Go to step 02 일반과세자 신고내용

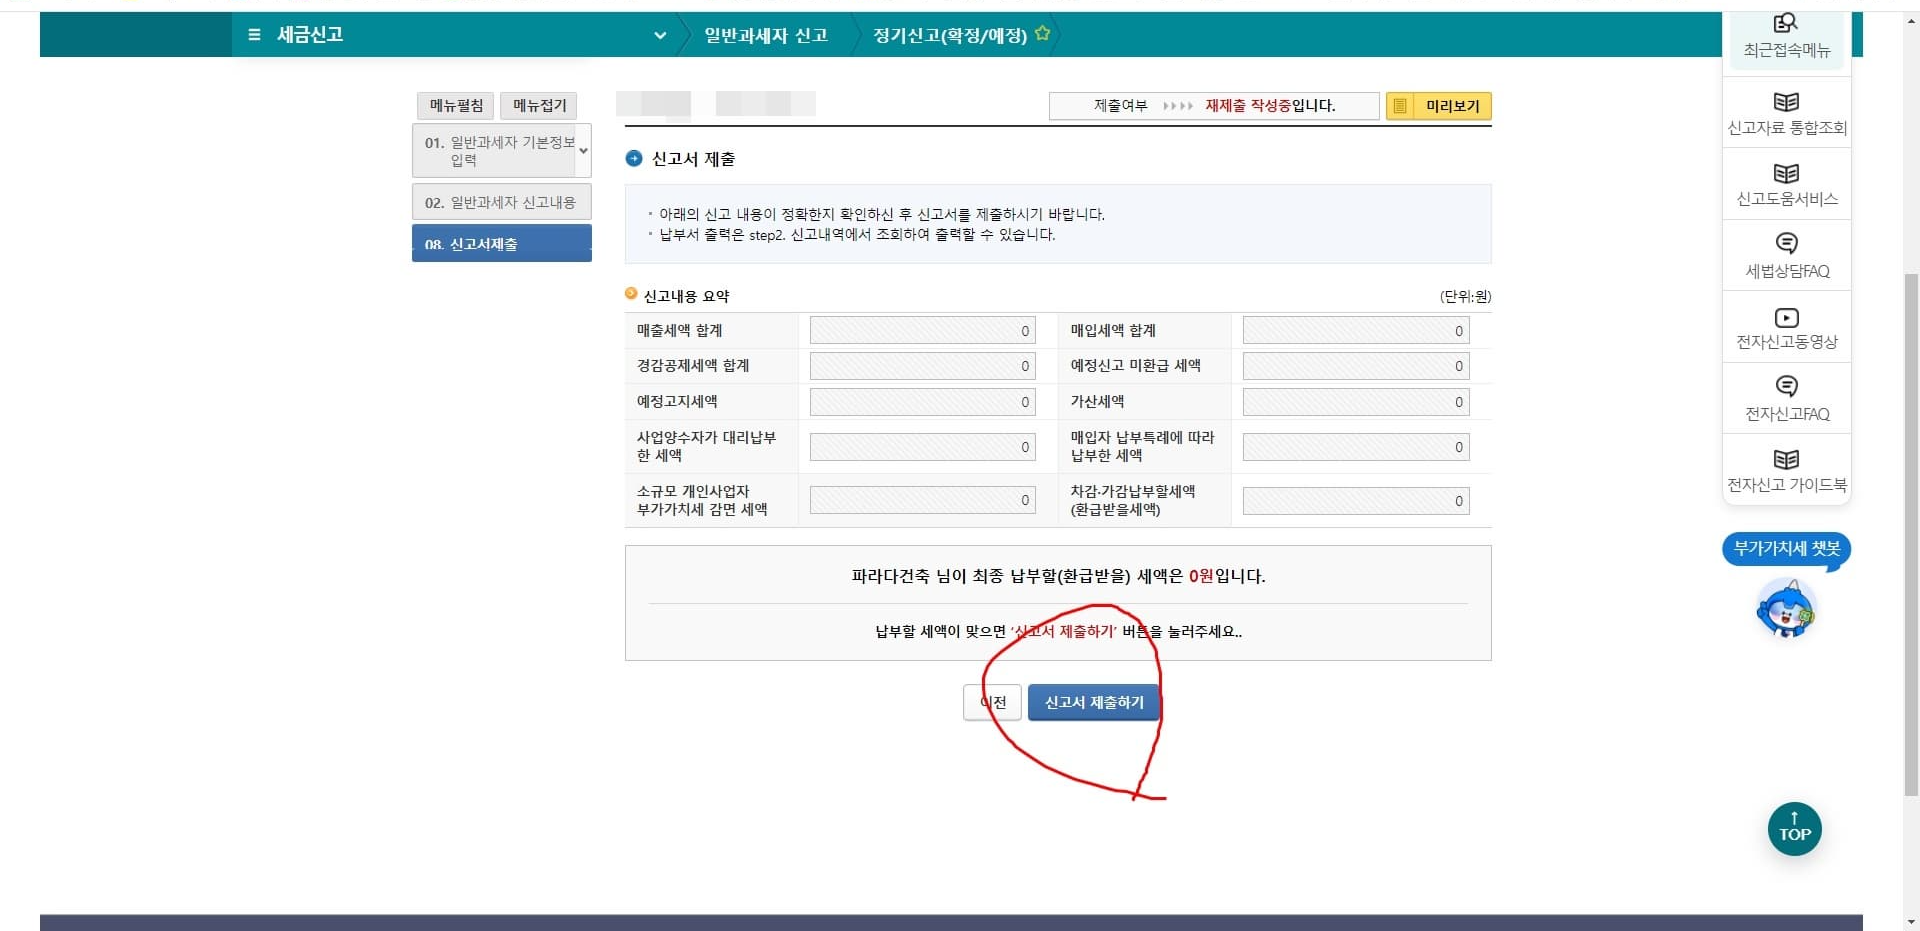coord(501,201)
